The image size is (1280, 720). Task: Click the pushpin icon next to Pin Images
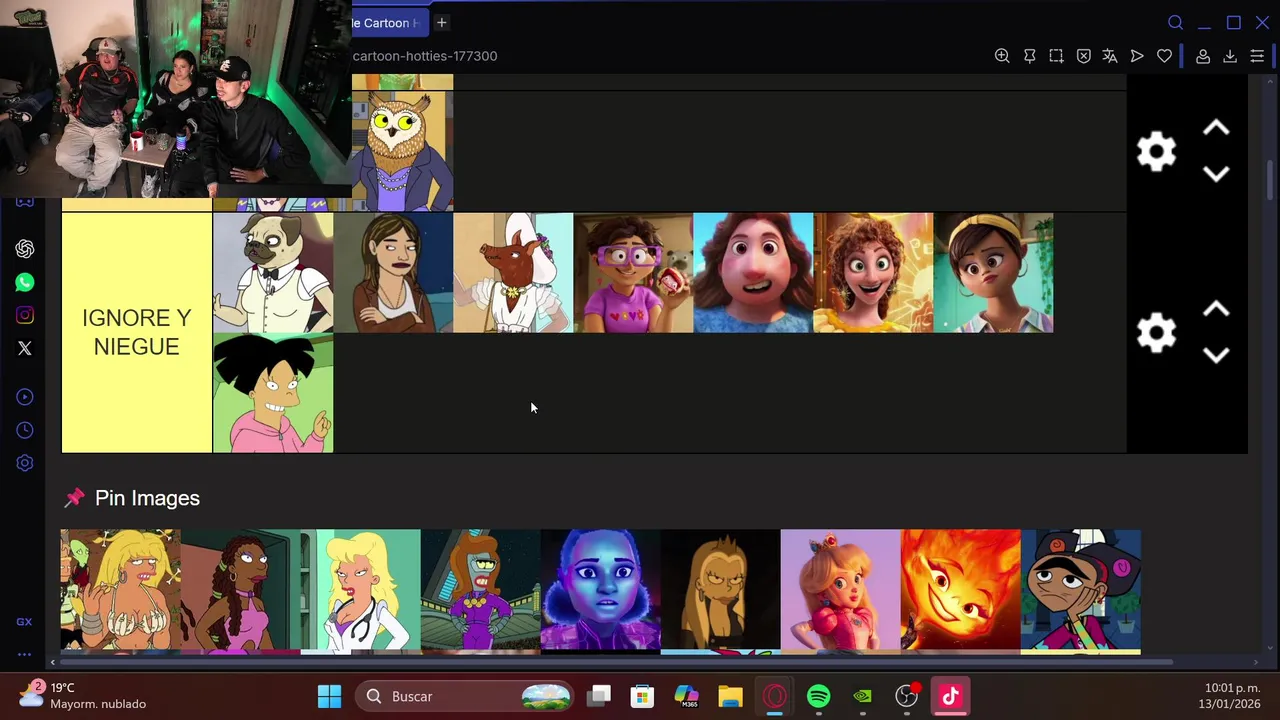(x=75, y=497)
